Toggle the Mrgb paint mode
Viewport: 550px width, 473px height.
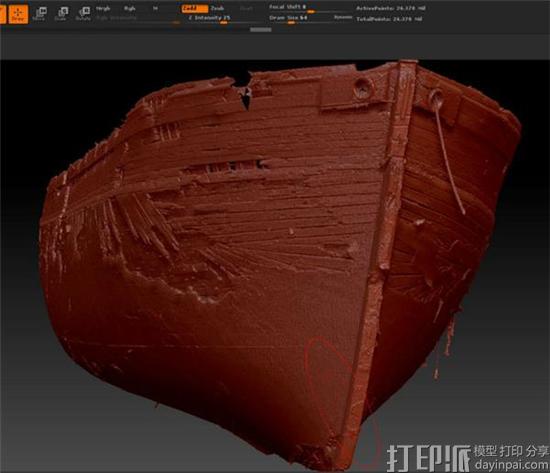(103, 8)
